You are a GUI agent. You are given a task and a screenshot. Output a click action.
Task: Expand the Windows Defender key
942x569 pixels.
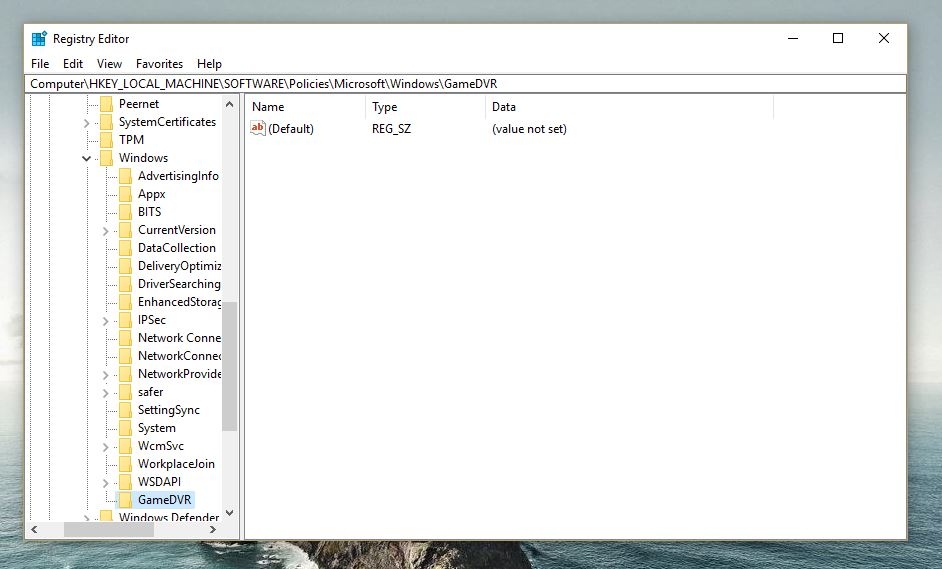tap(87, 518)
